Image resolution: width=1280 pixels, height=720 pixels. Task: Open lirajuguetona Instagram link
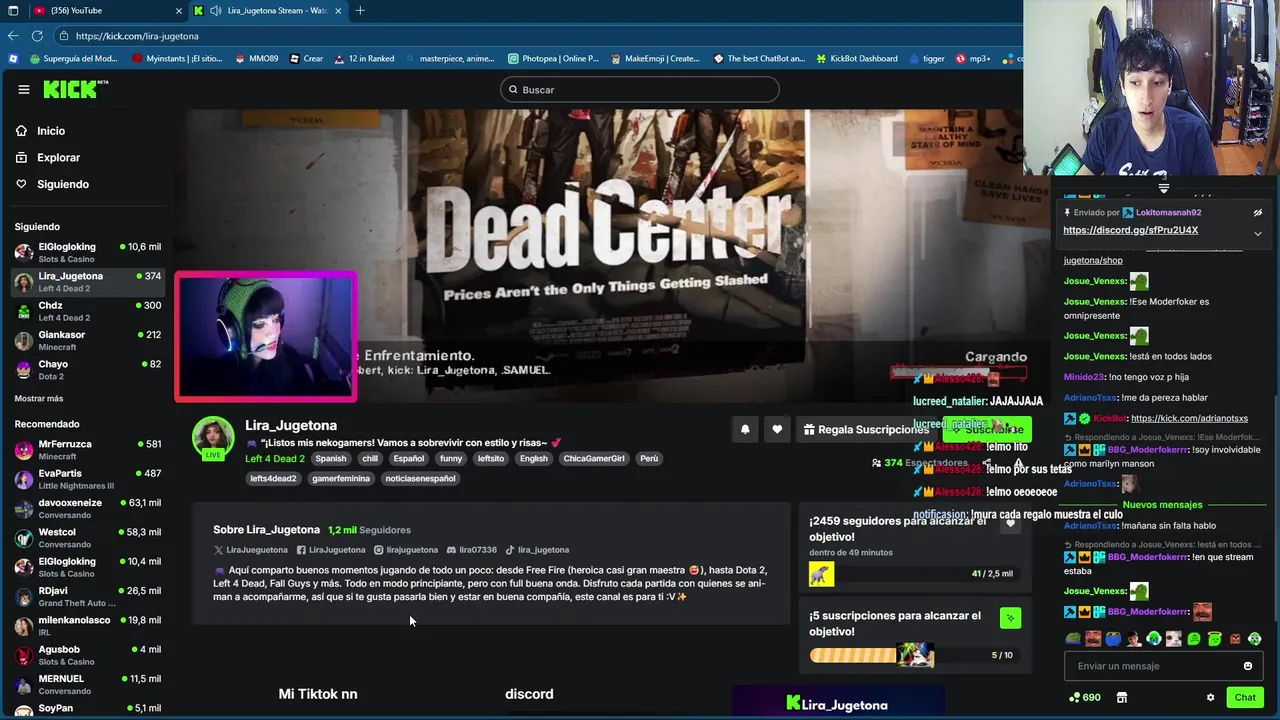[406, 550]
